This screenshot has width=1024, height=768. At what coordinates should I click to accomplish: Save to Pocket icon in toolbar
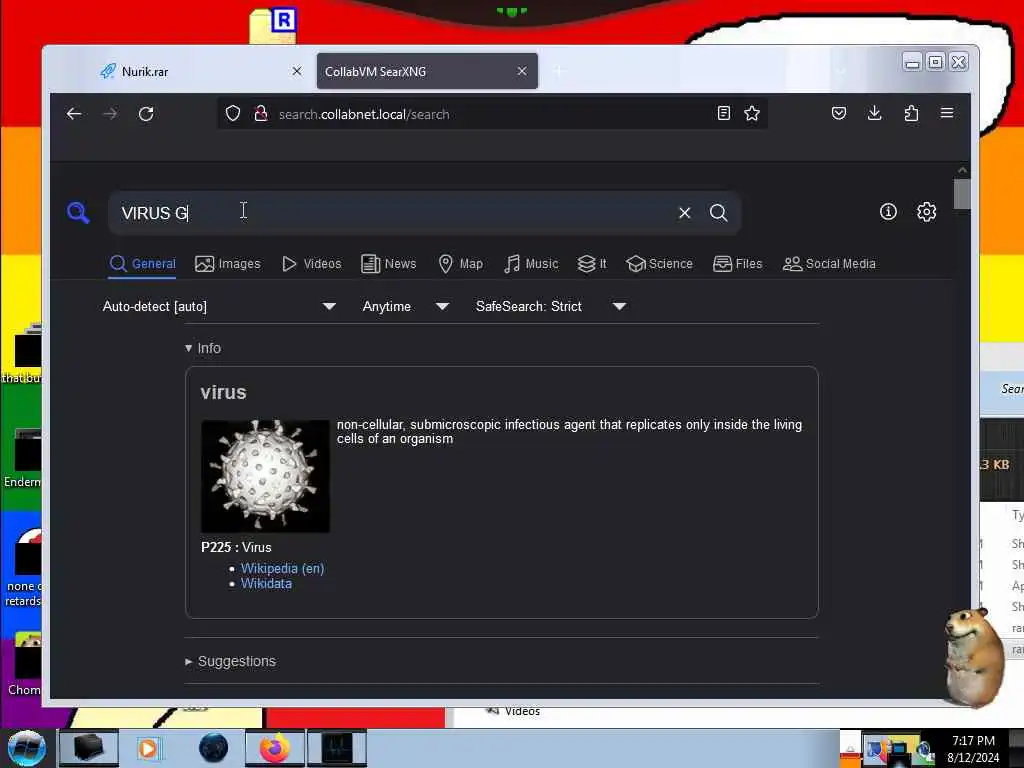point(839,113)
